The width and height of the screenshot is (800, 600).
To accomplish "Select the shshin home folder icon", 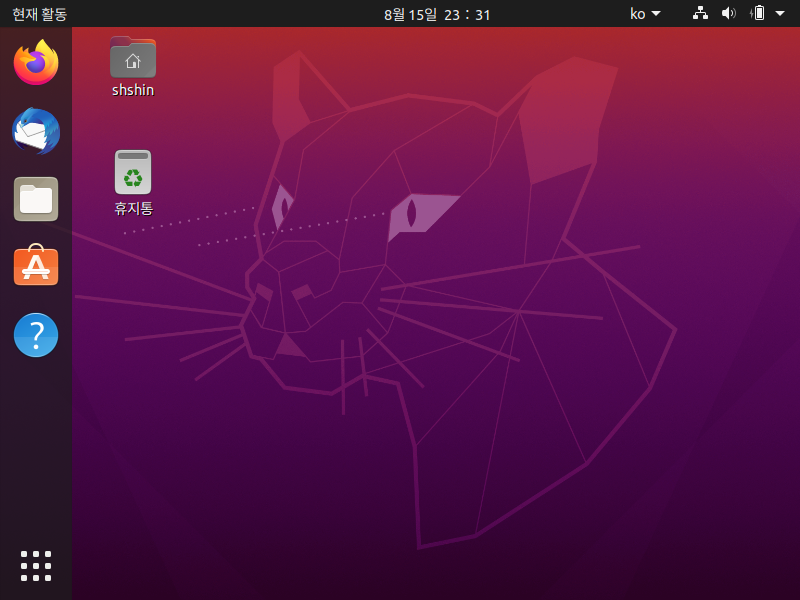I will (x=133, y=57).
